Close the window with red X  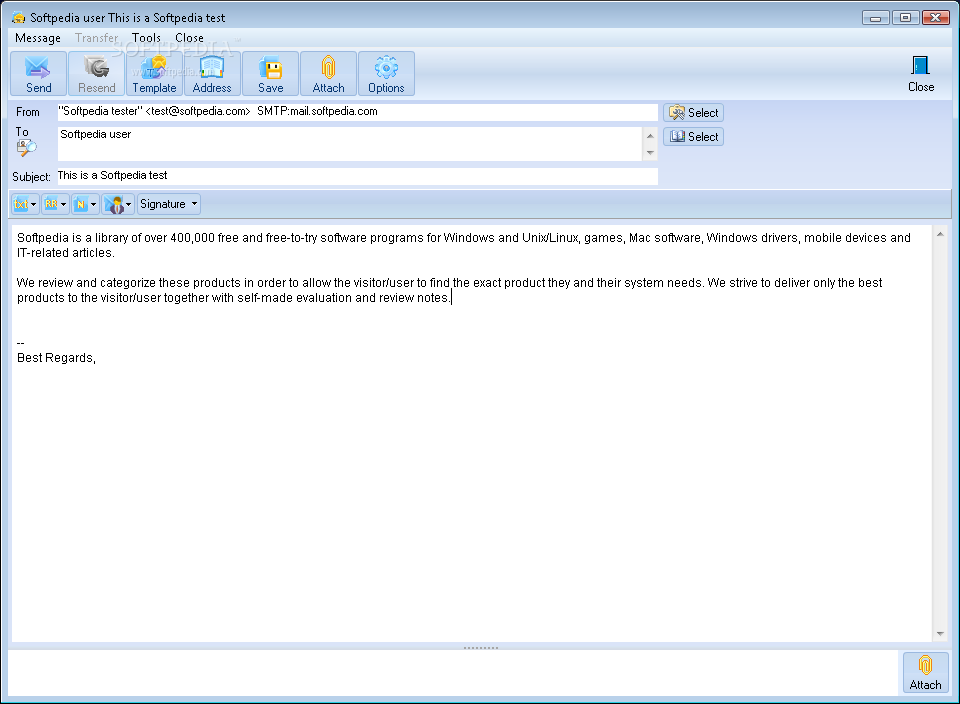click(936, 18)
